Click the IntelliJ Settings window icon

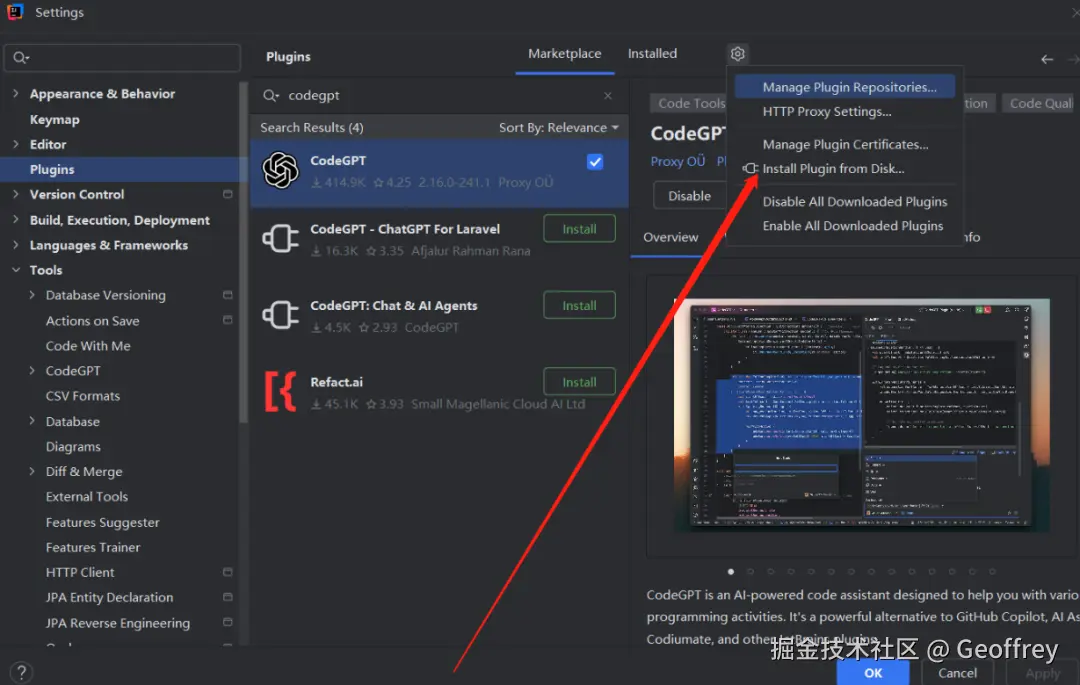(x=15, y=12)
